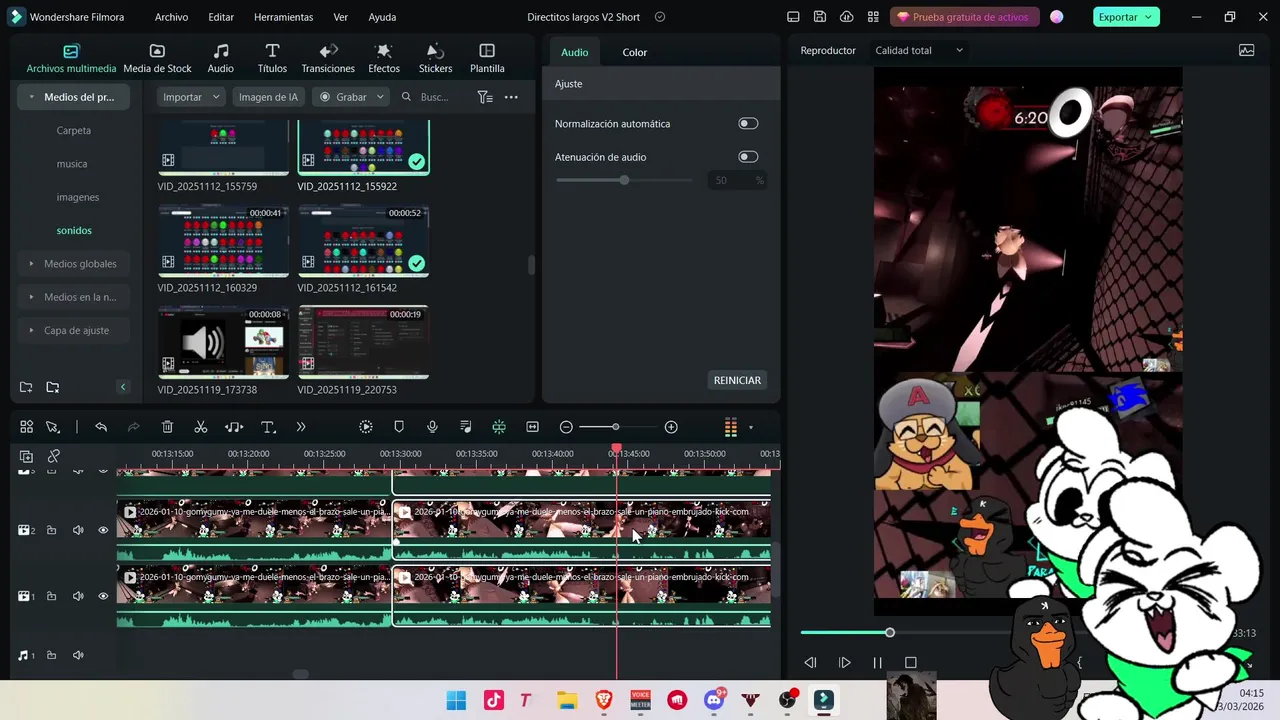
Task: Lock video track 2
Action: (x=51, y=530)
